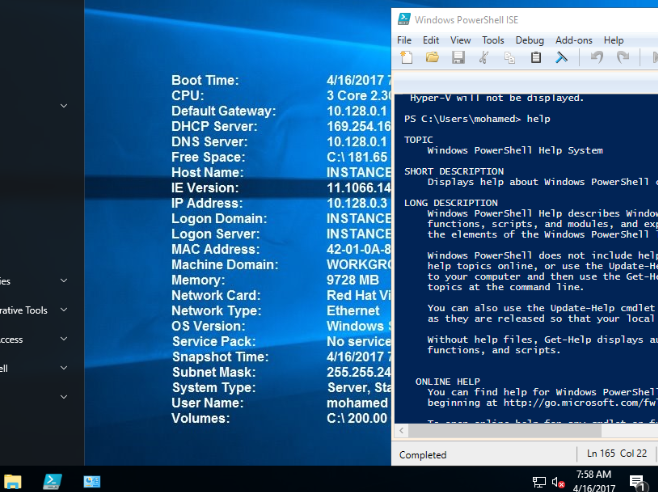Click the console horizontal scrollbar thumb
Viewport: 658px width, 492px height.
[505, 430]
